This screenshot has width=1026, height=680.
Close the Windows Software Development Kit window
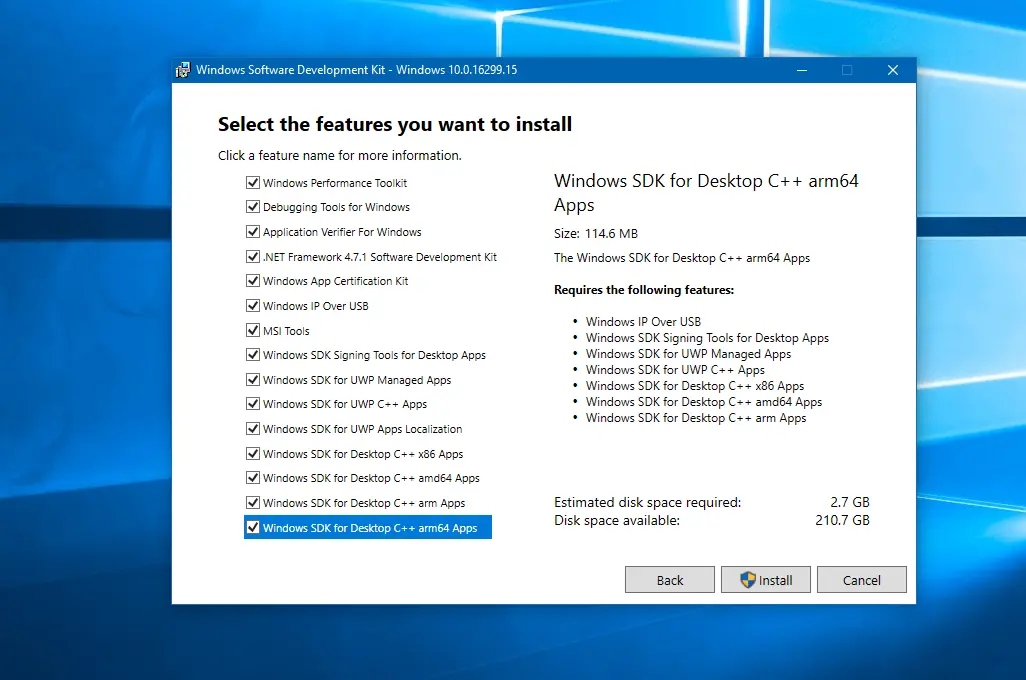[893, 70]
